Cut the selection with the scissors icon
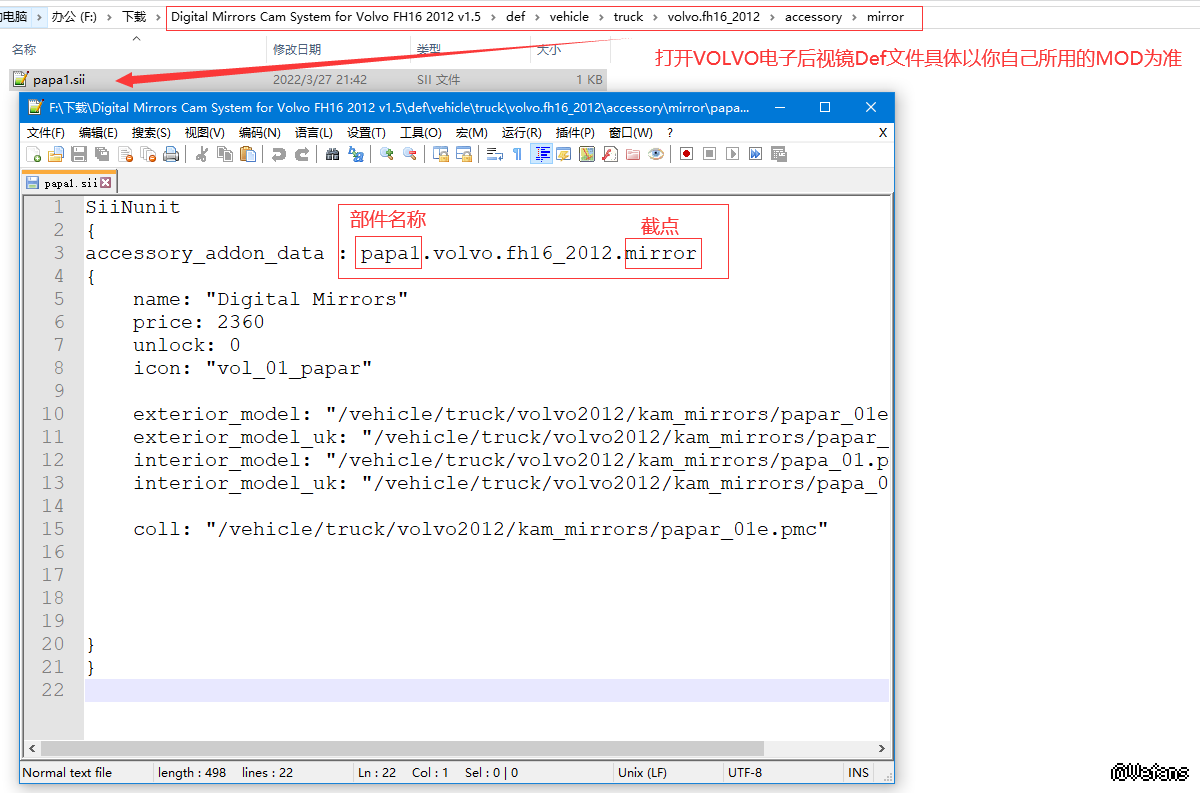 [x=201, y=154]
